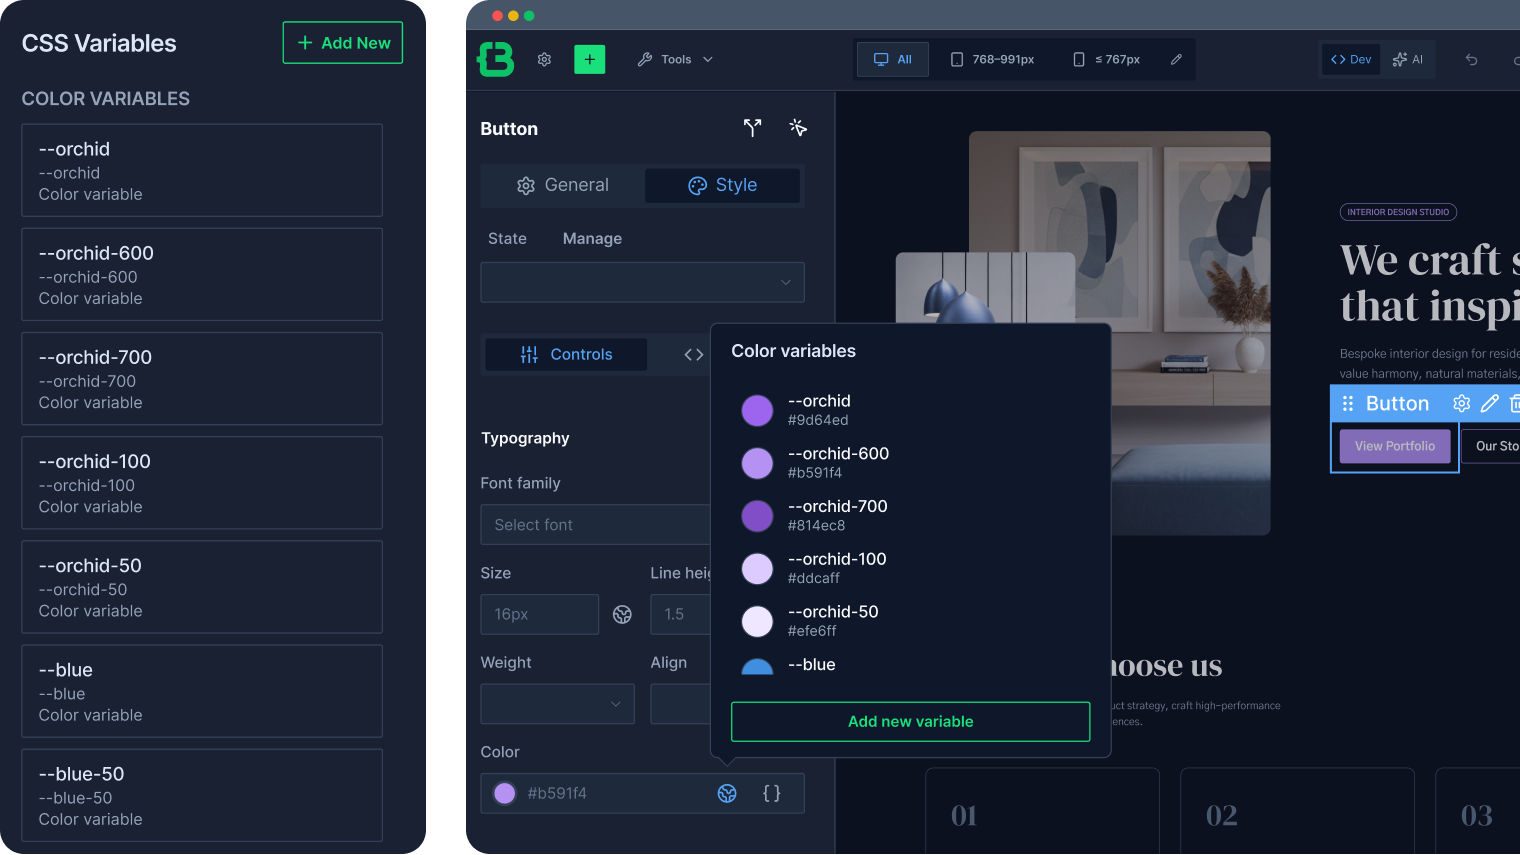Click the green plus add element button
This screenshot has width=1520, height=855.
(589, 60)
